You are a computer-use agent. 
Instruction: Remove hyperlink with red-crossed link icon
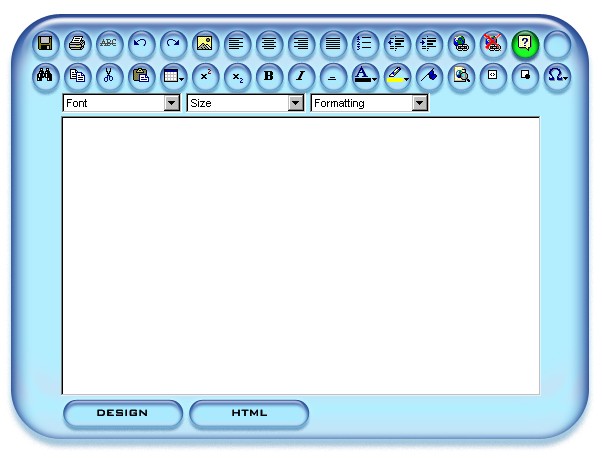click(493, 44)
